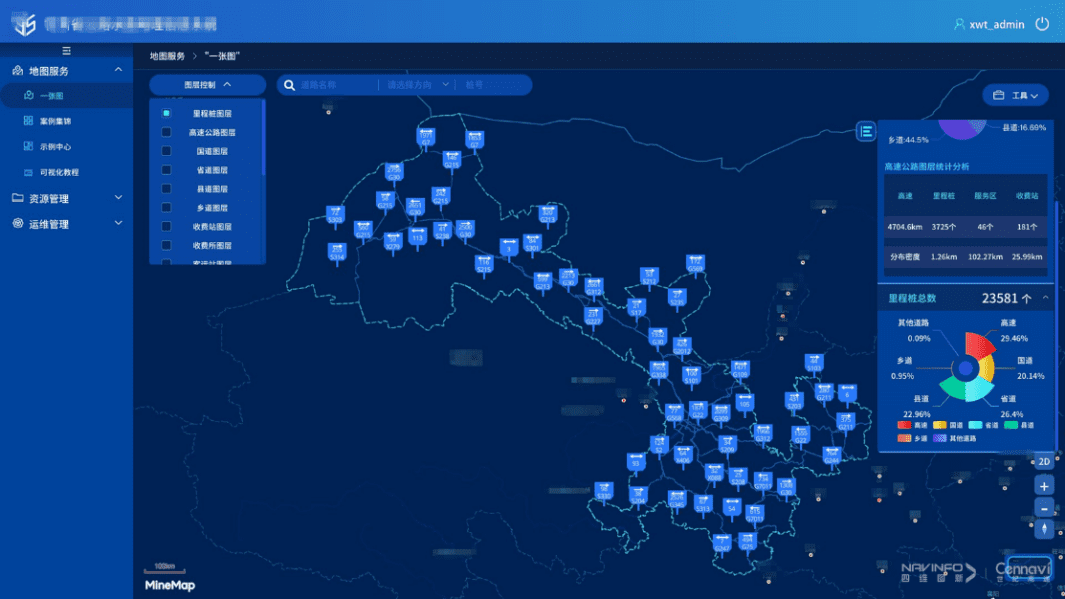Click the hamburger icon to collapse sidebar
Viewport: 1065px width, 599px height.
pyautogui.click(x=66, y=51)
